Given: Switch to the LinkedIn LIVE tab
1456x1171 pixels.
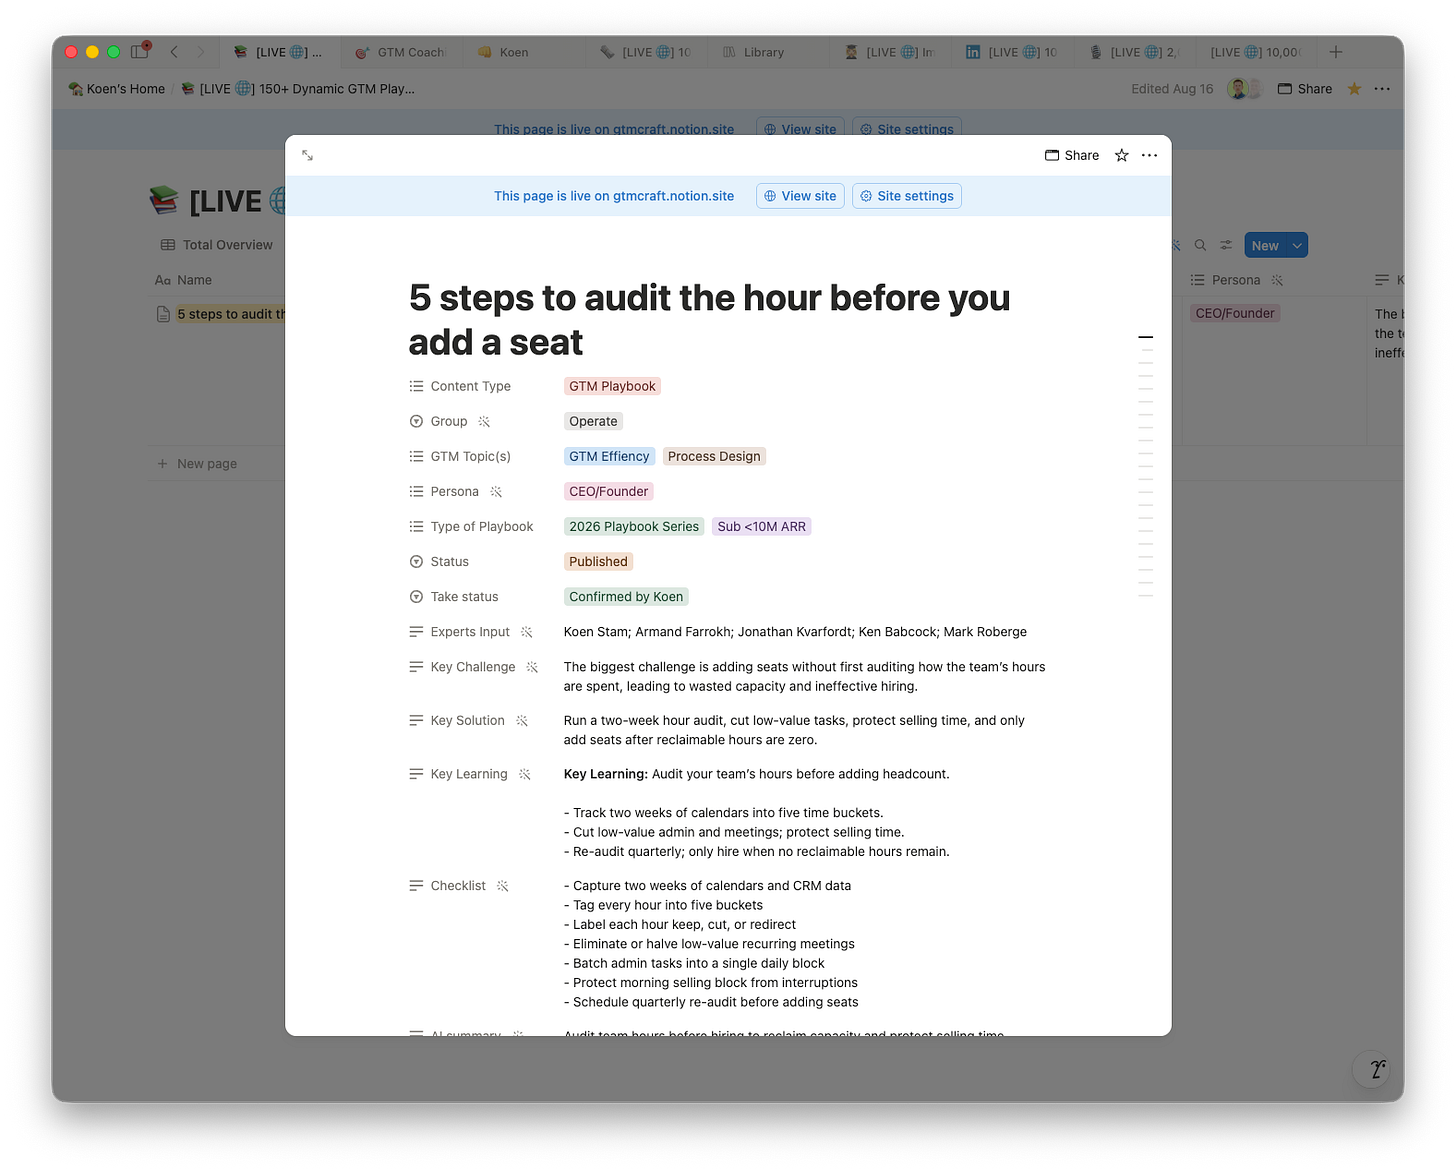Looking at the screenshot, I should point(1012,52).
